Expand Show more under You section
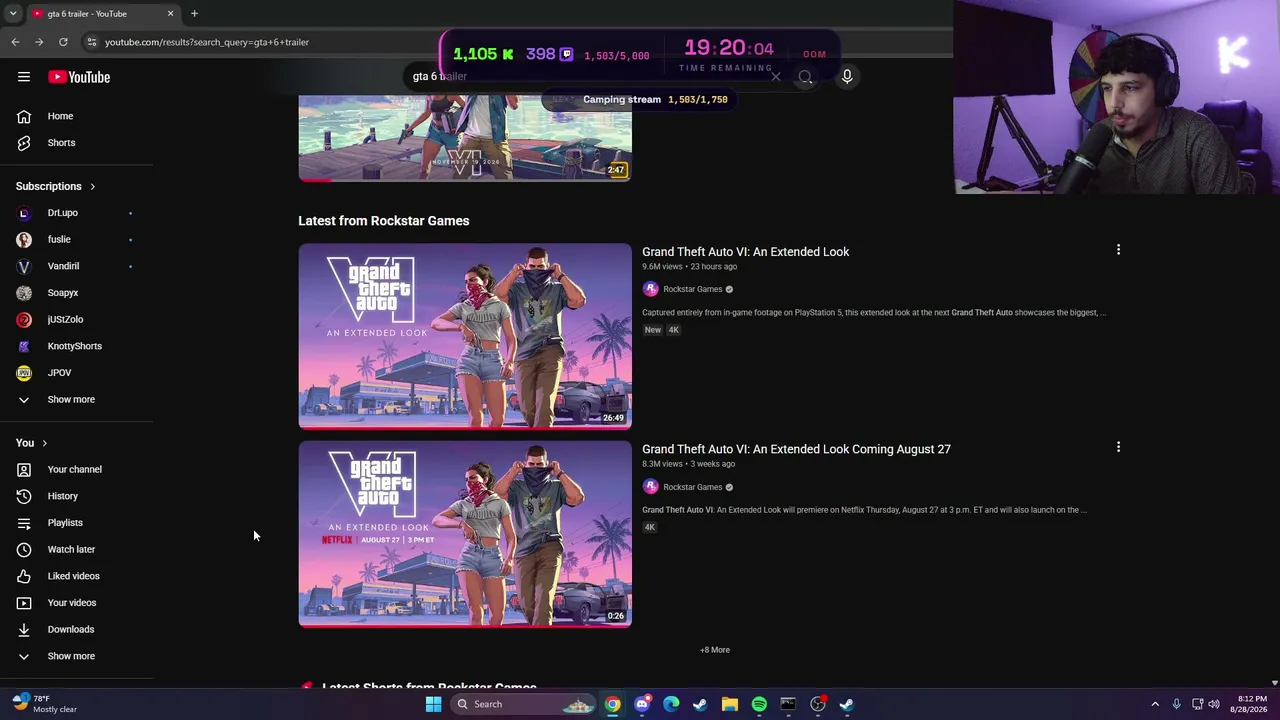 (x=76, y=656)
